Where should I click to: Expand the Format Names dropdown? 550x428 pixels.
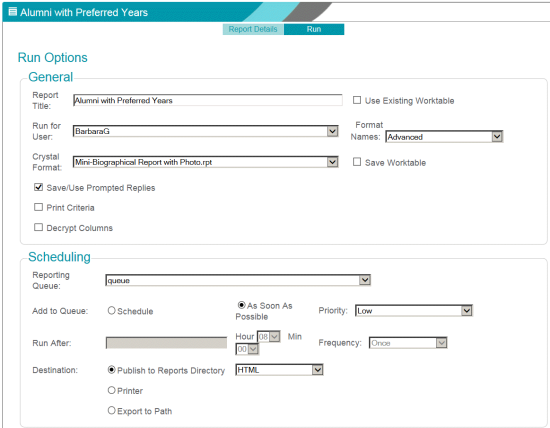(444, 136)
